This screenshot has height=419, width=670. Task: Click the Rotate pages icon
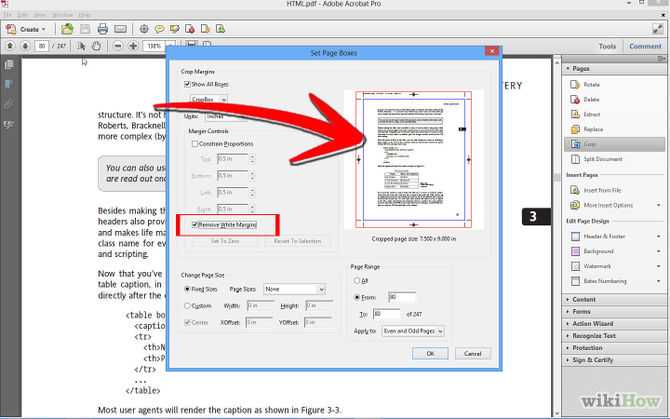(x=575, y=85)
